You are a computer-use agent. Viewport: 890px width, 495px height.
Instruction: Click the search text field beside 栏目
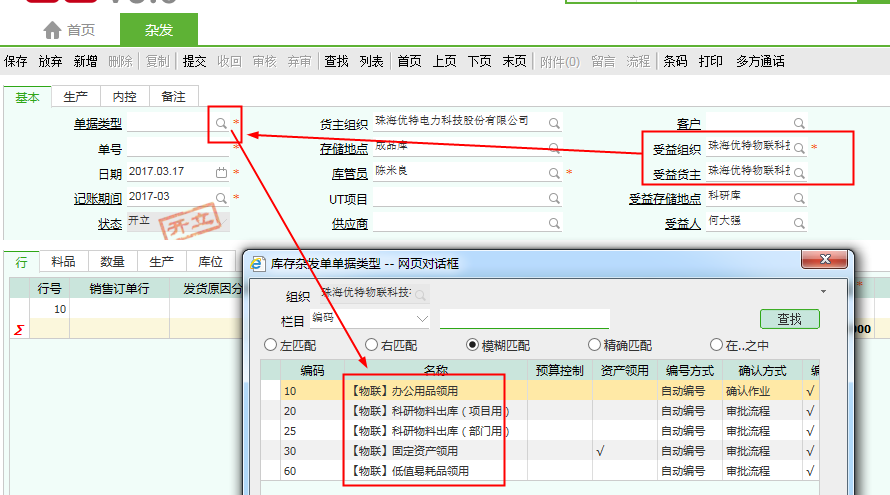pyautogui.click(x=524, y=319)
